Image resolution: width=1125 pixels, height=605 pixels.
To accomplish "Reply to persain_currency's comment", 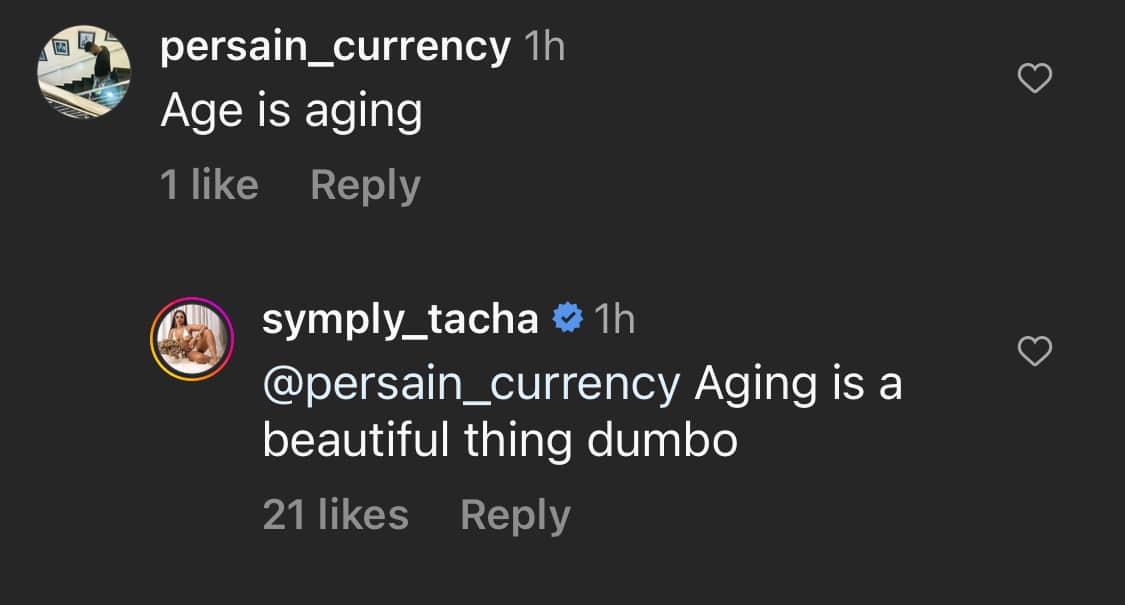I will [x=366, y=184].
